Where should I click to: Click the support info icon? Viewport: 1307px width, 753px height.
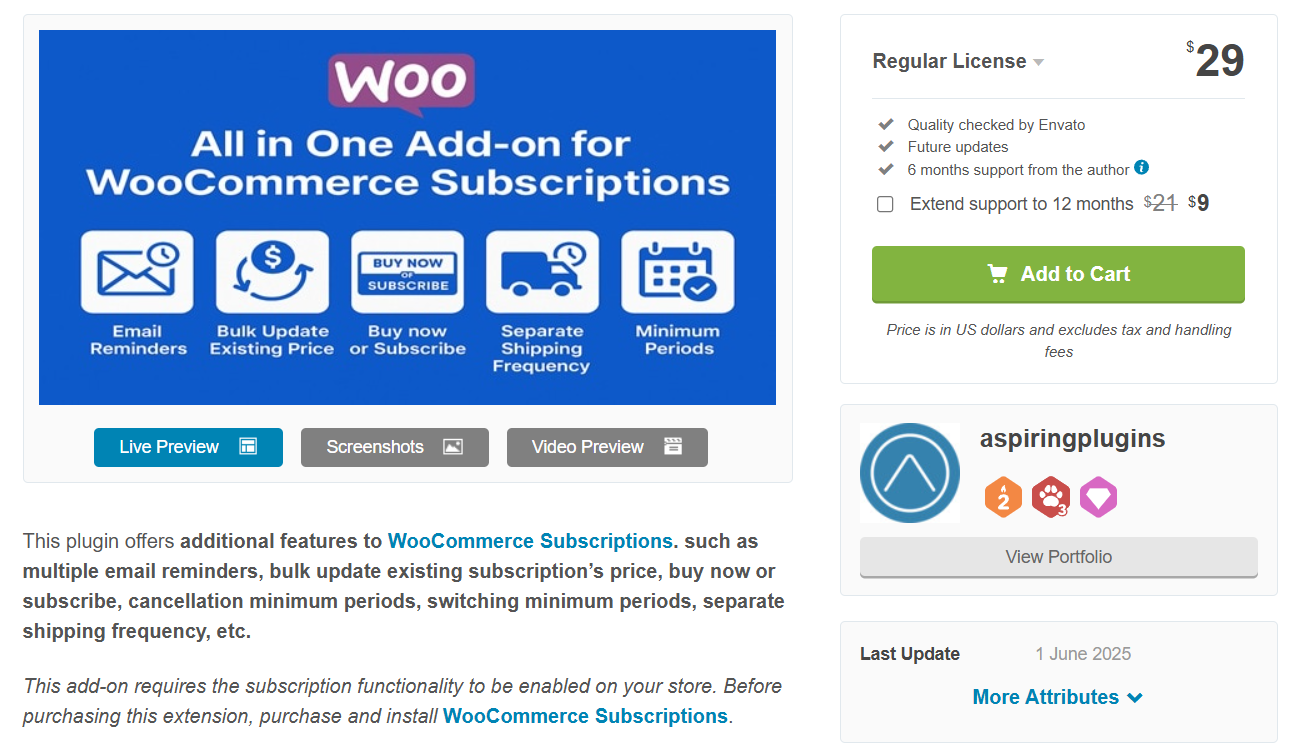1141,168
